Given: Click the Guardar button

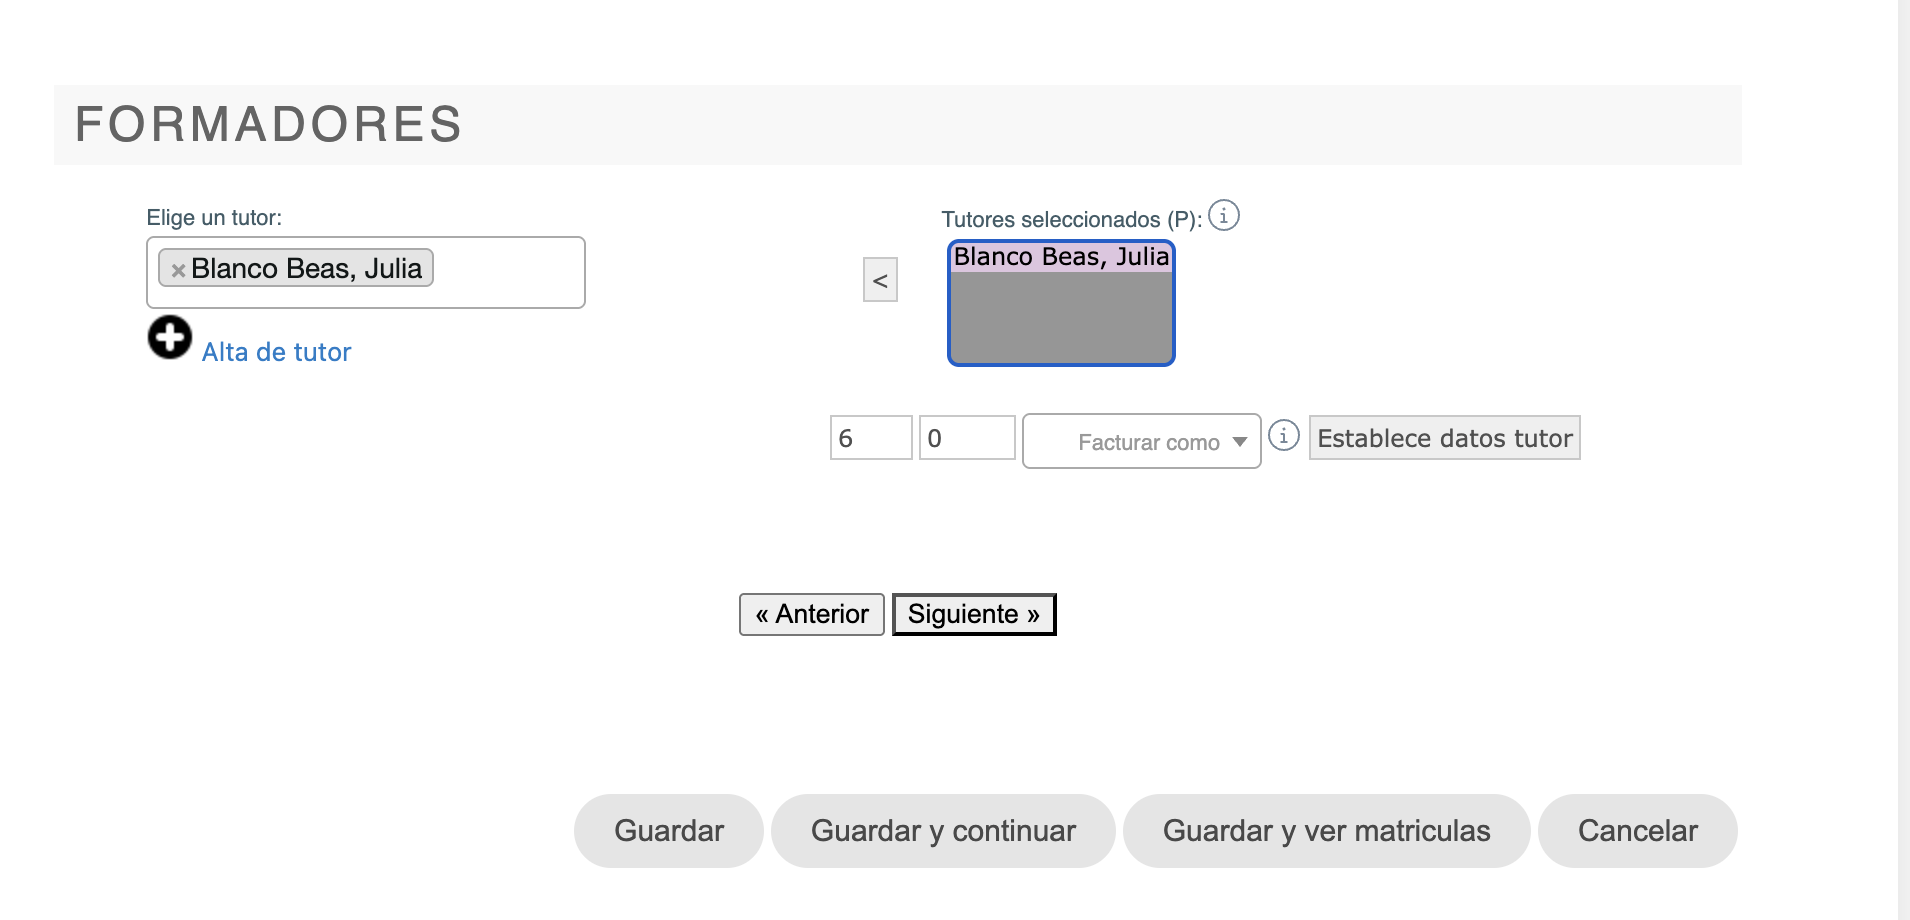Looking at the screenshot, I should click(x=669, y=831).
